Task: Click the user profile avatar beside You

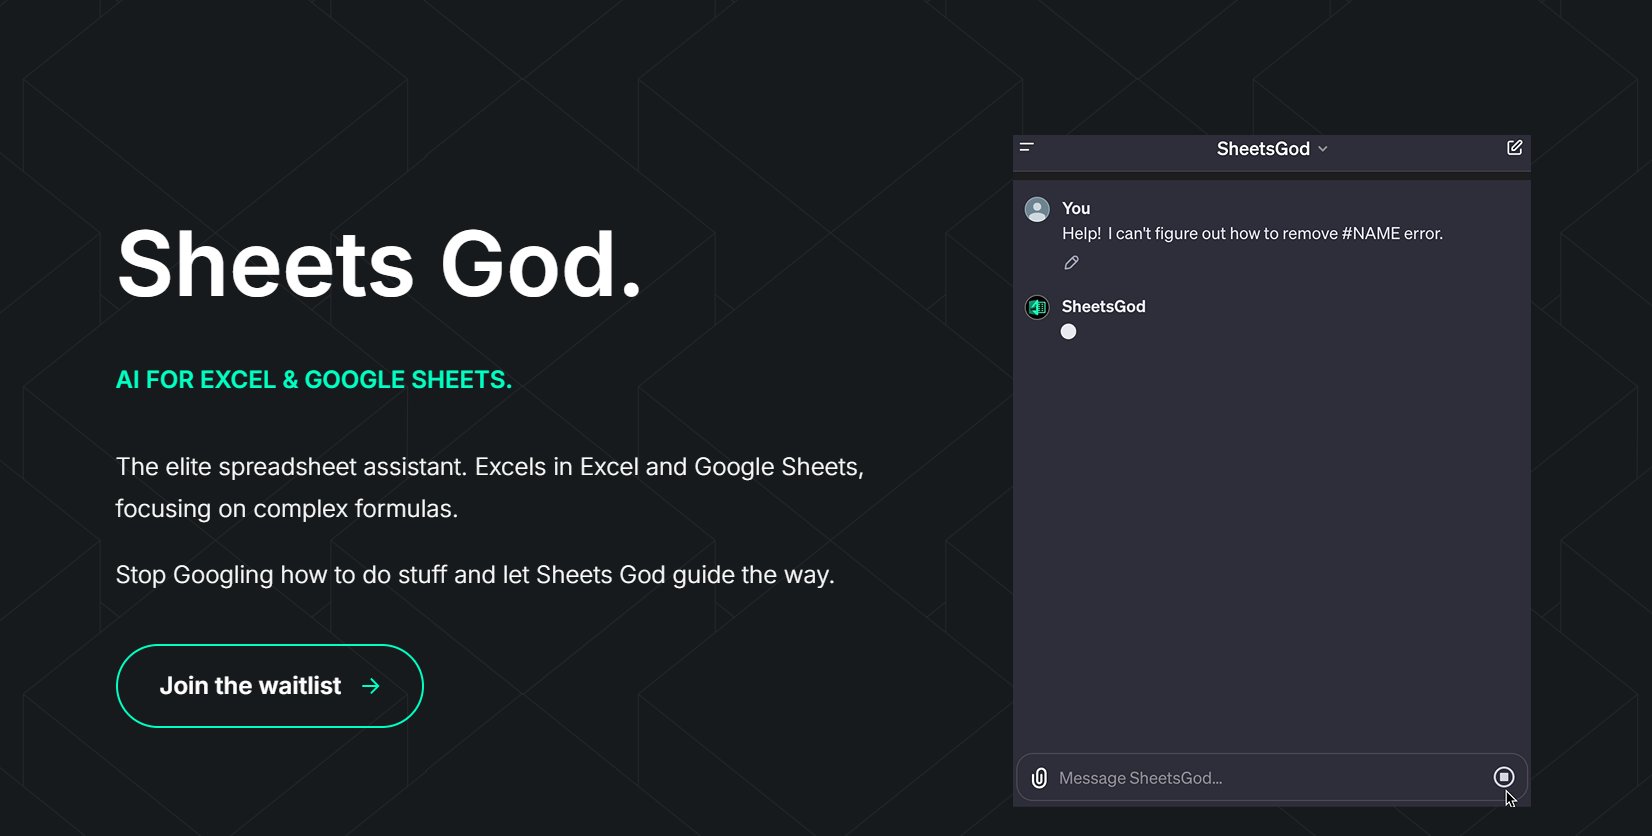Action: [1037, 209]
